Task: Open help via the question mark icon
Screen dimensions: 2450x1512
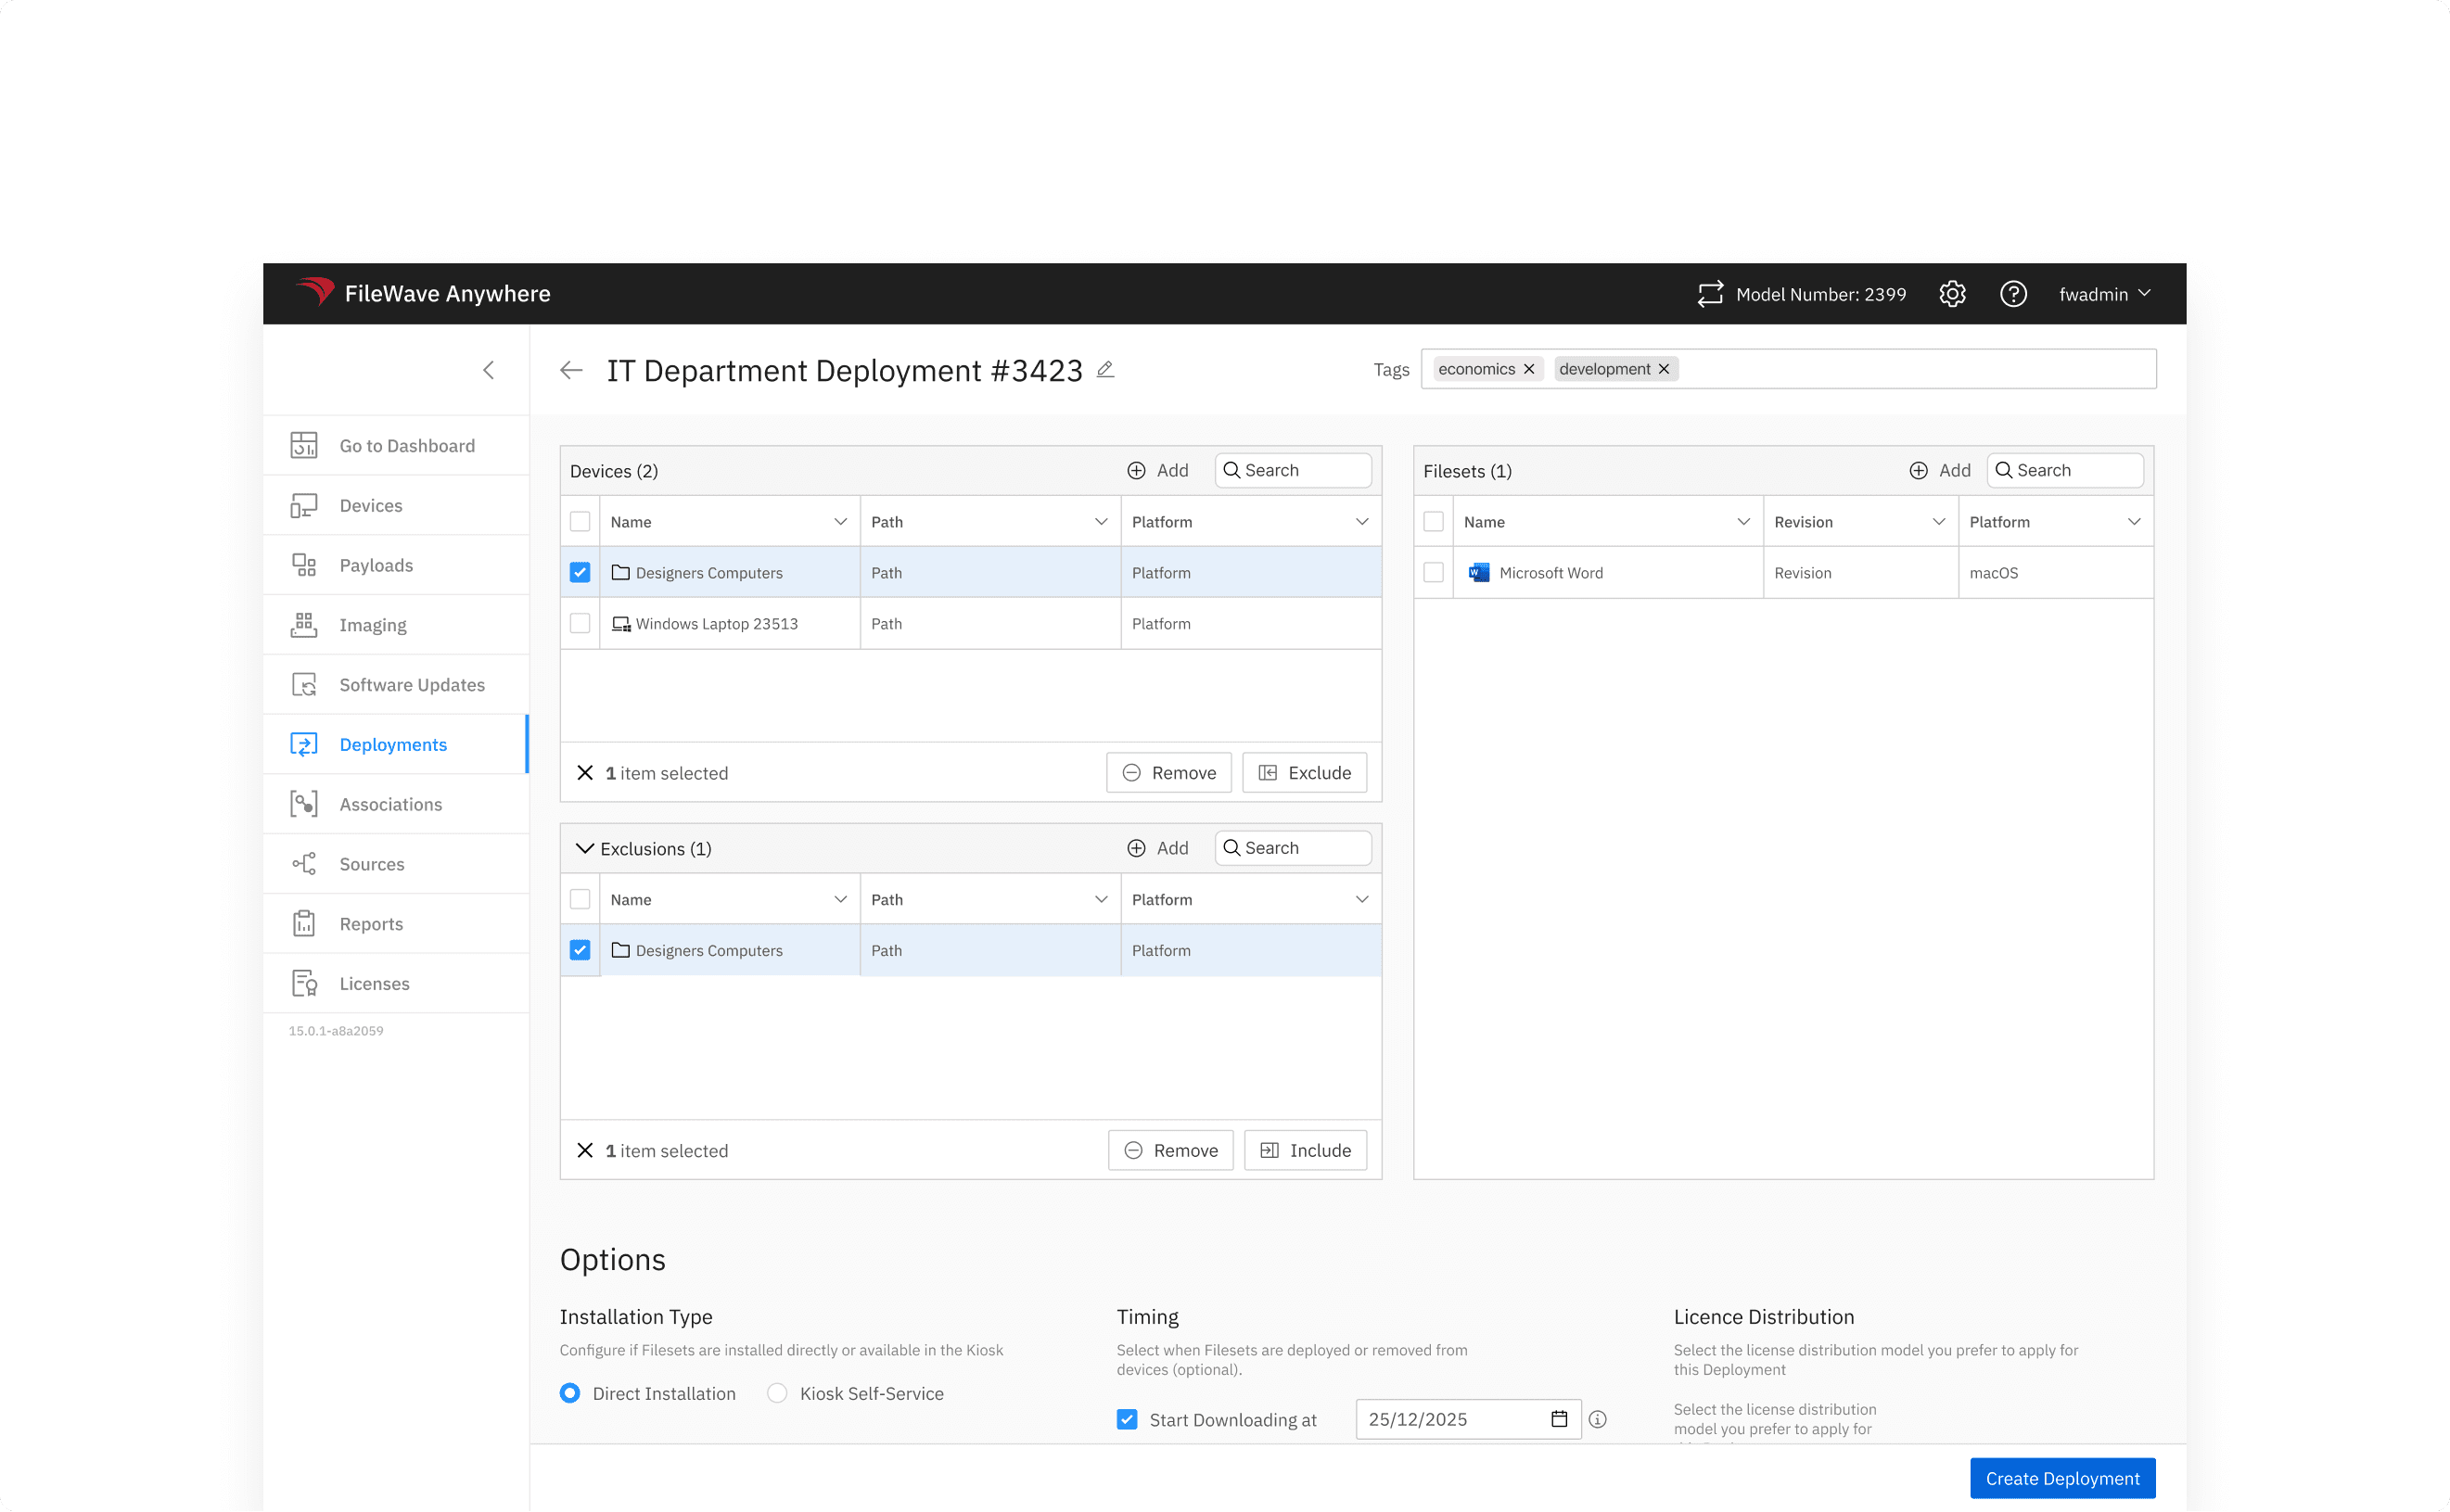Action: point(2012,294)
